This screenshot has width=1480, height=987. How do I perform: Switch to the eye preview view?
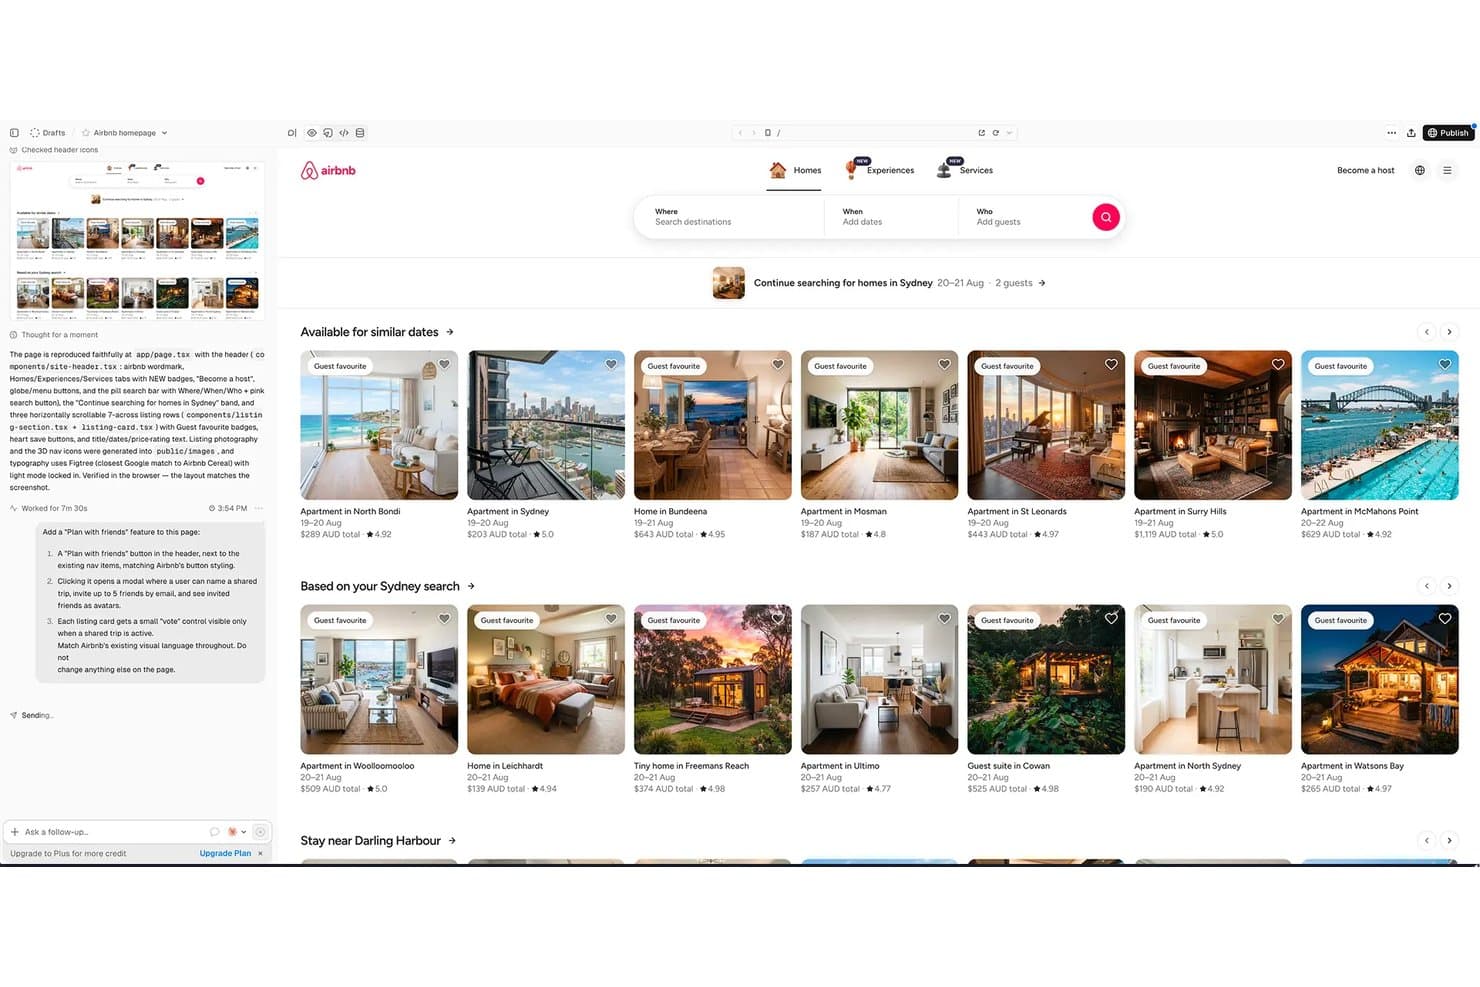(312, 133)
